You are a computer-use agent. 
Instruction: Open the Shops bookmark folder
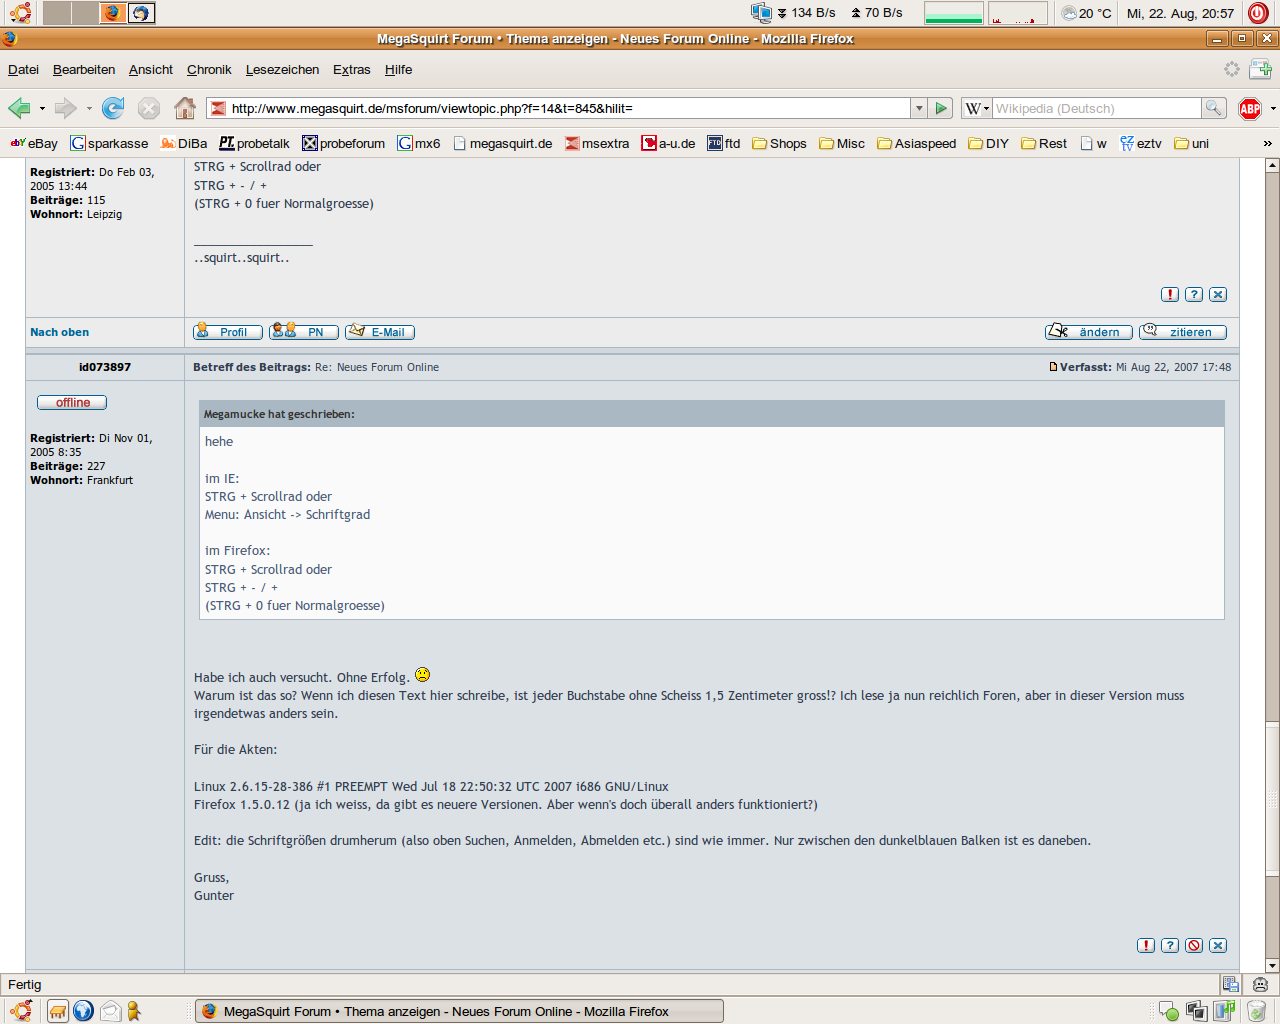pyautogui.click(x=779, y=143)
